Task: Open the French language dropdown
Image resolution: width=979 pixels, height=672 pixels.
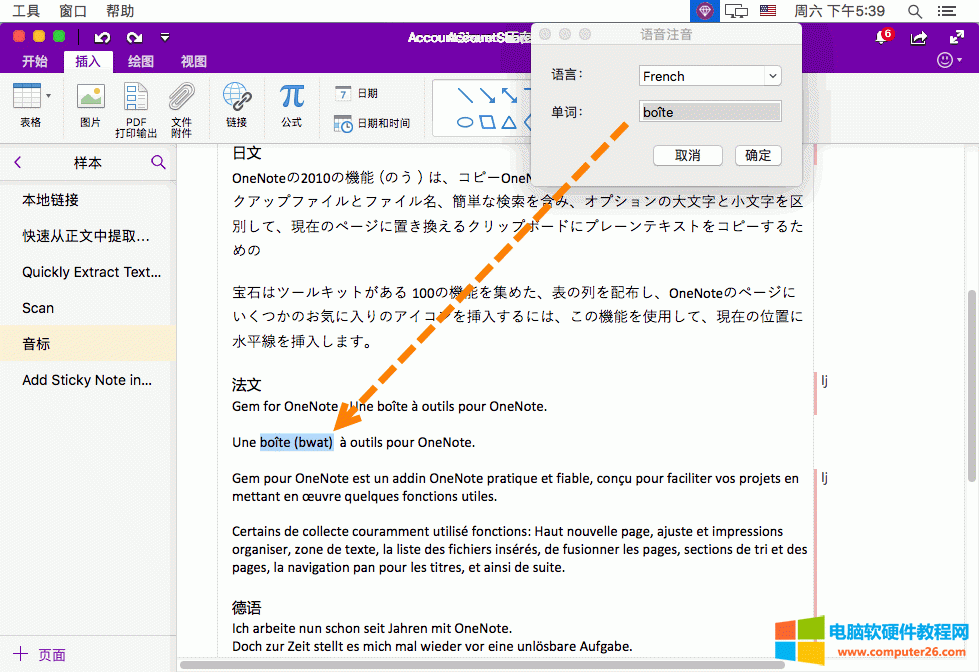Action: pos(710,76)
